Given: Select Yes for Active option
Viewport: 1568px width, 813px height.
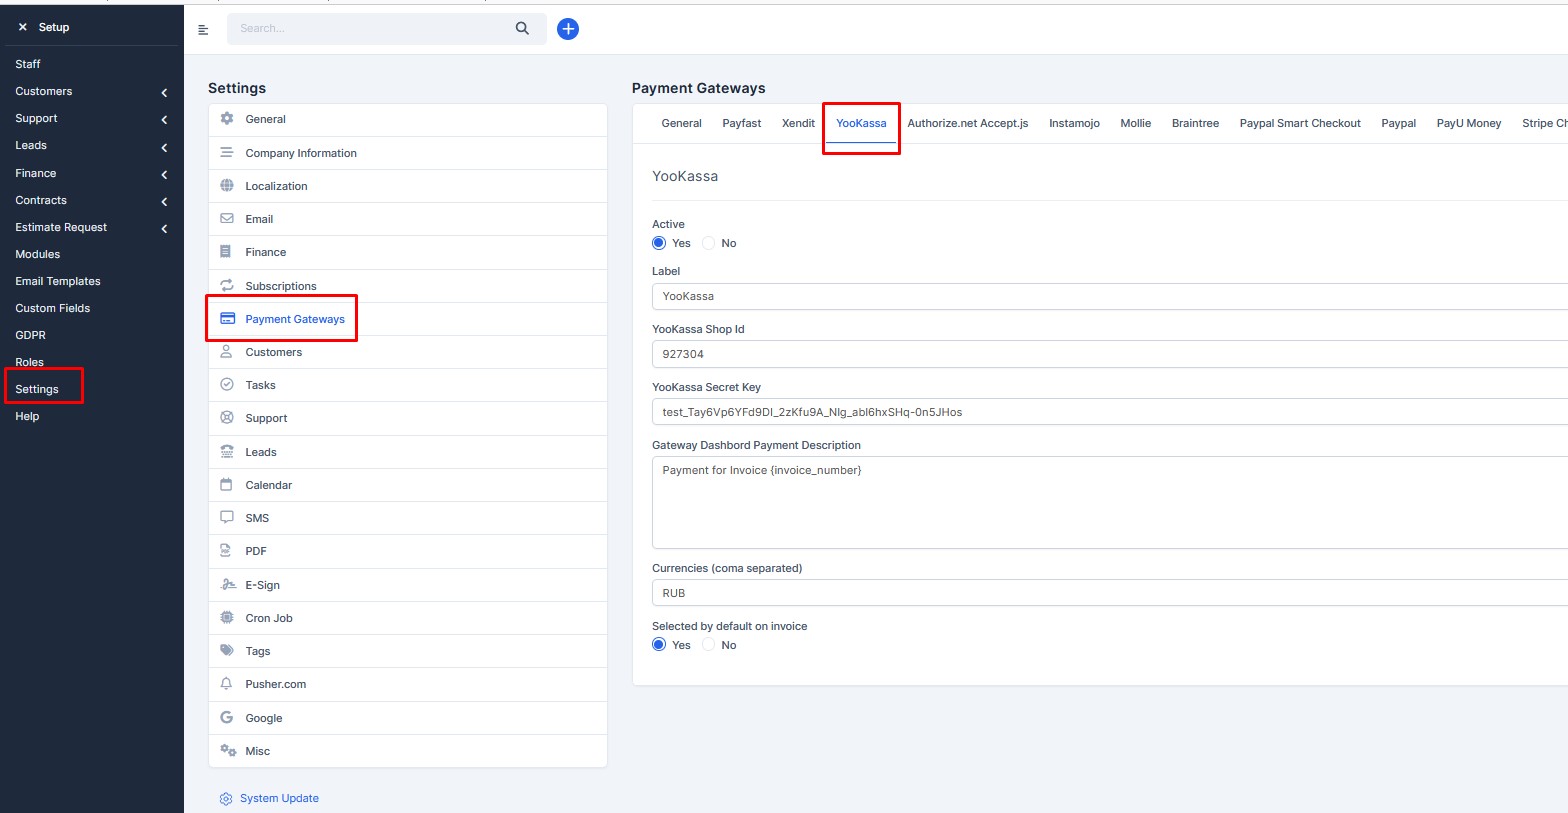Looking at the screenshot, I should 659,243.
